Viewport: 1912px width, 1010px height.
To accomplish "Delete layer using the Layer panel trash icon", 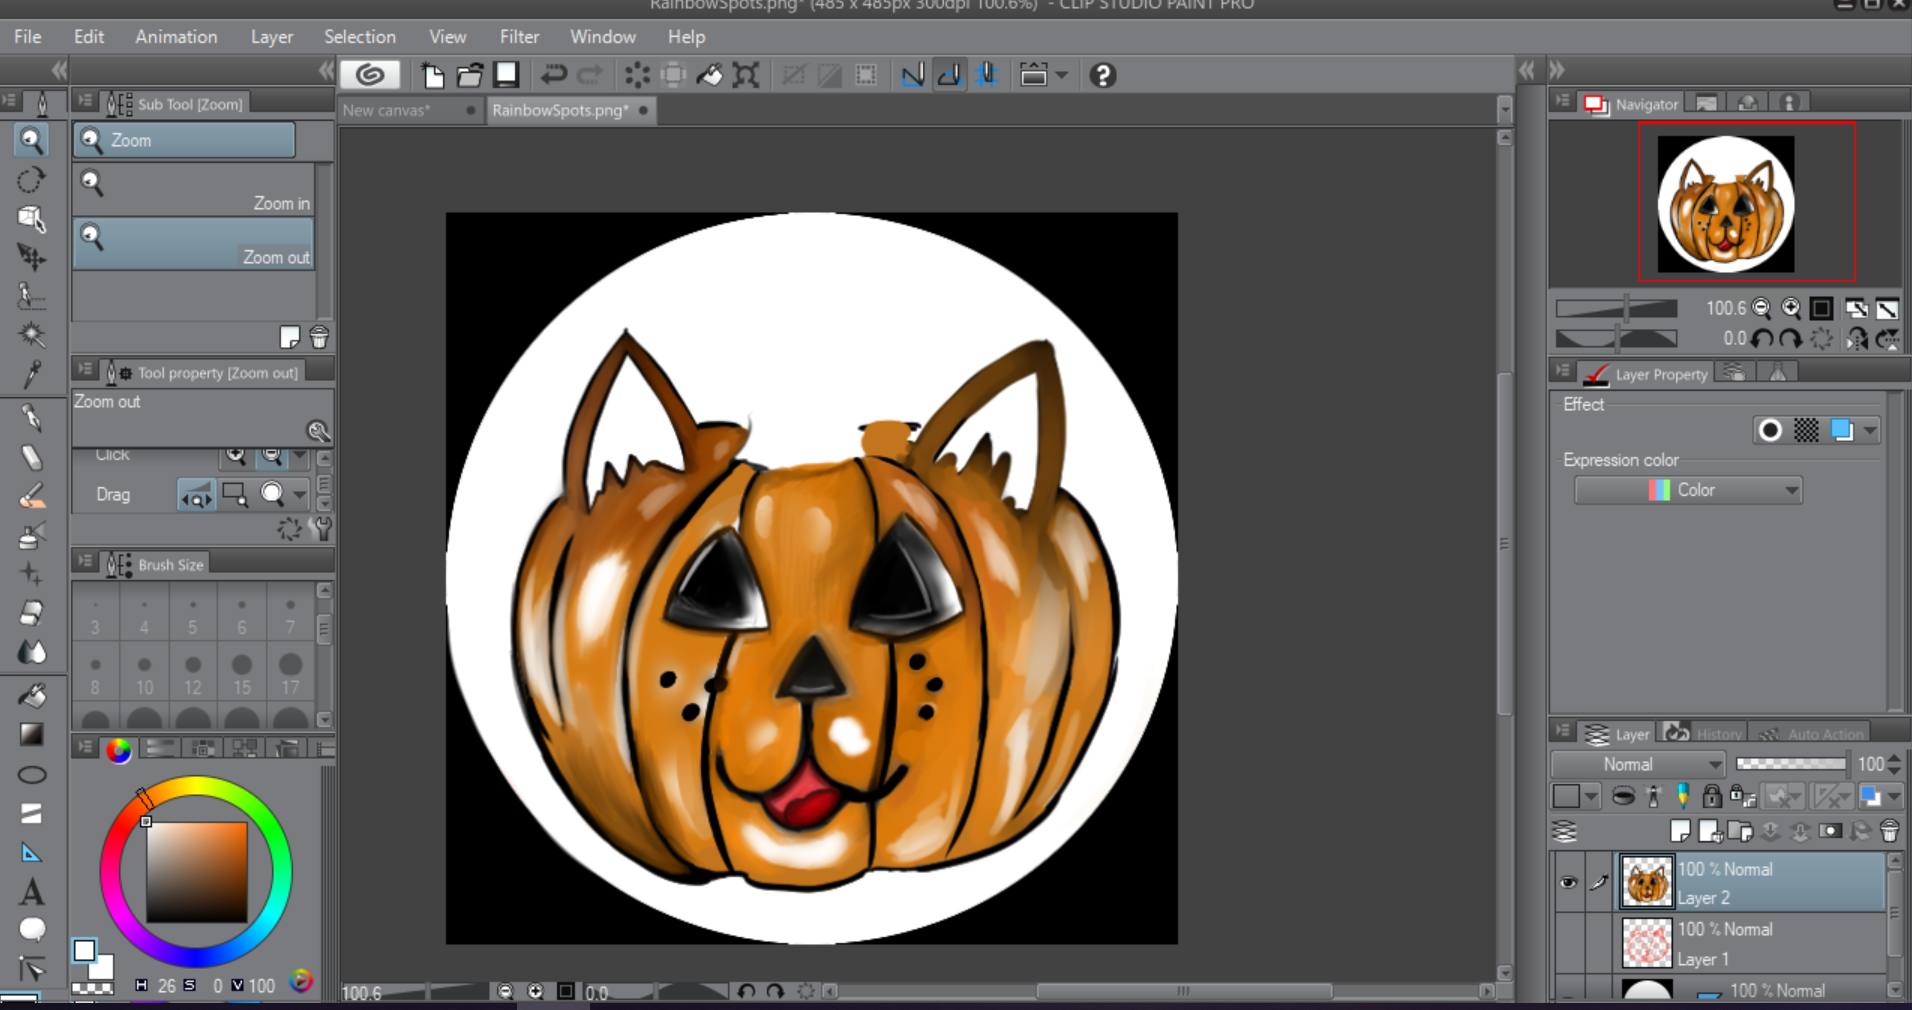I will [x=1889, y=831].
